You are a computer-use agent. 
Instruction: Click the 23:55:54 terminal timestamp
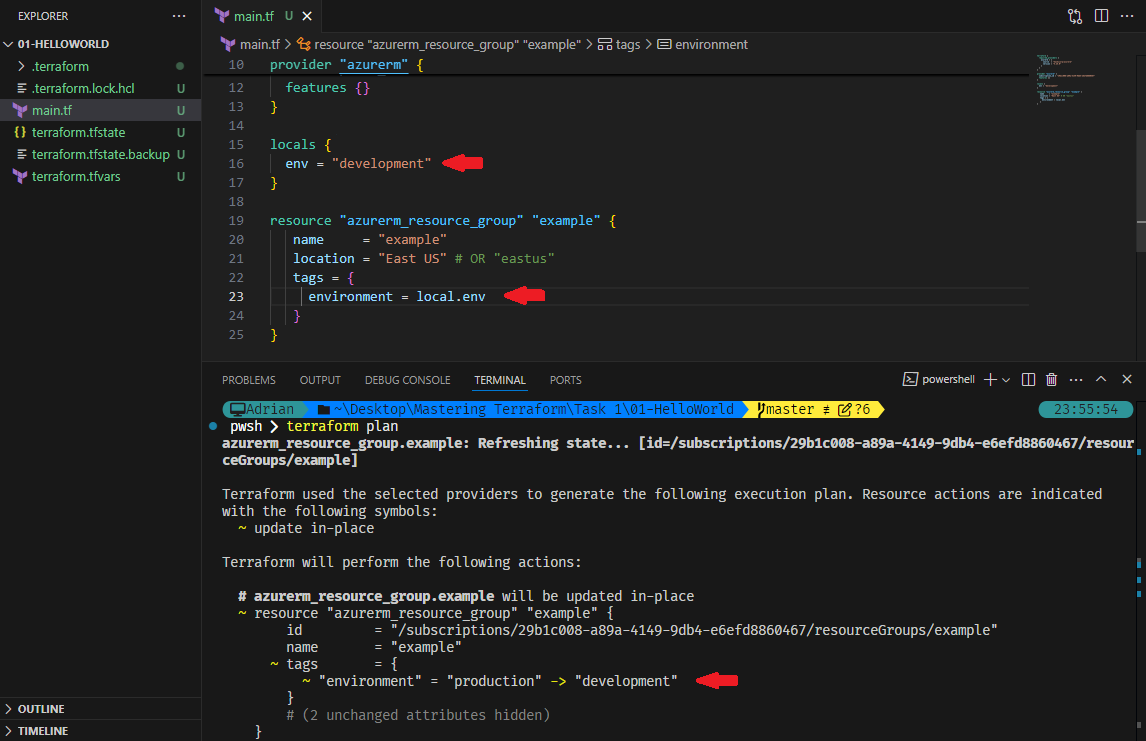(1085, 409)
